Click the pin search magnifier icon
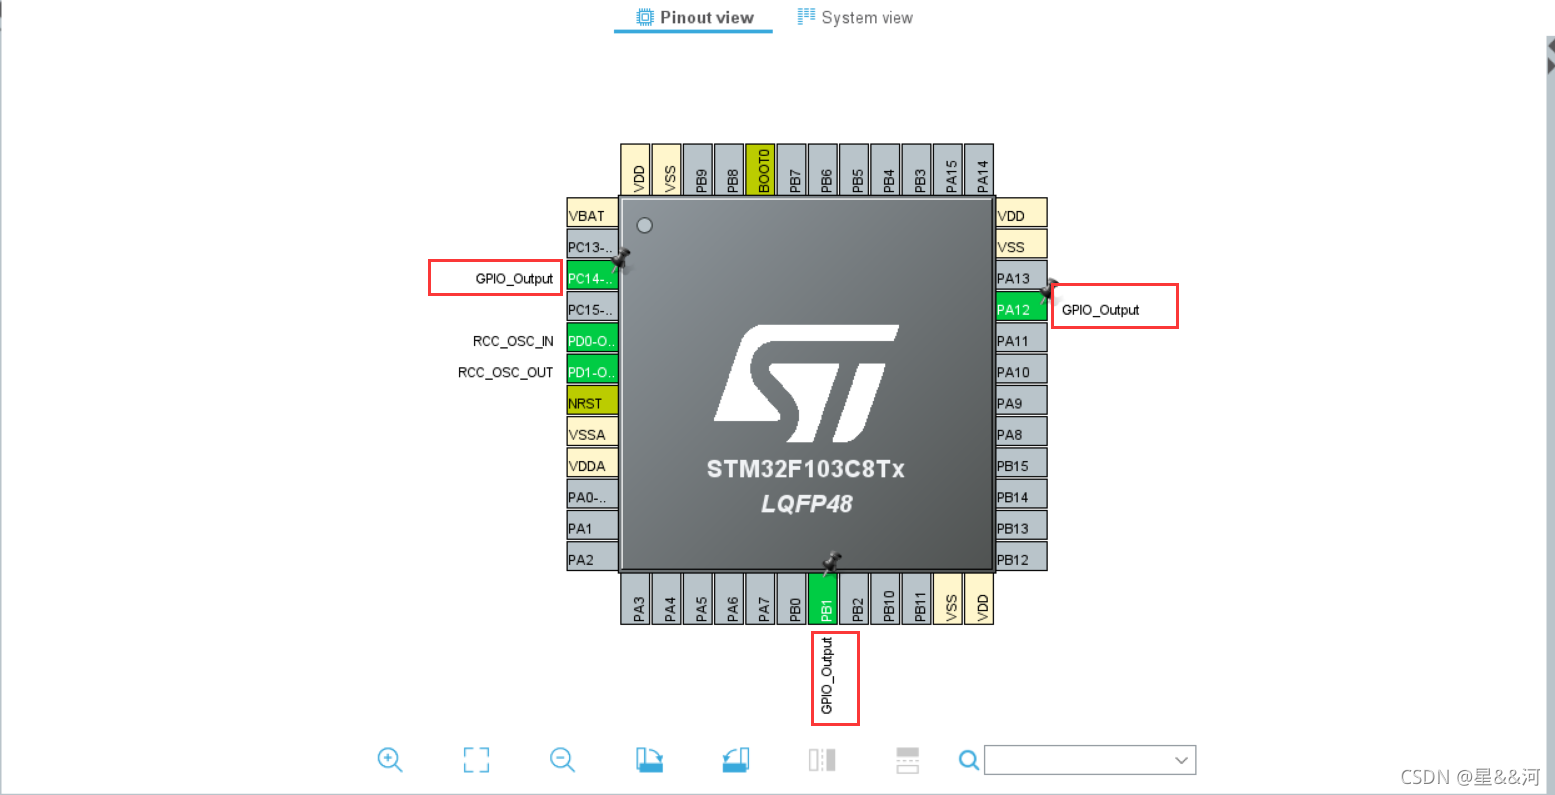Screen dimensions: 1555x795 pyautogui.click(x=967, y=760)
